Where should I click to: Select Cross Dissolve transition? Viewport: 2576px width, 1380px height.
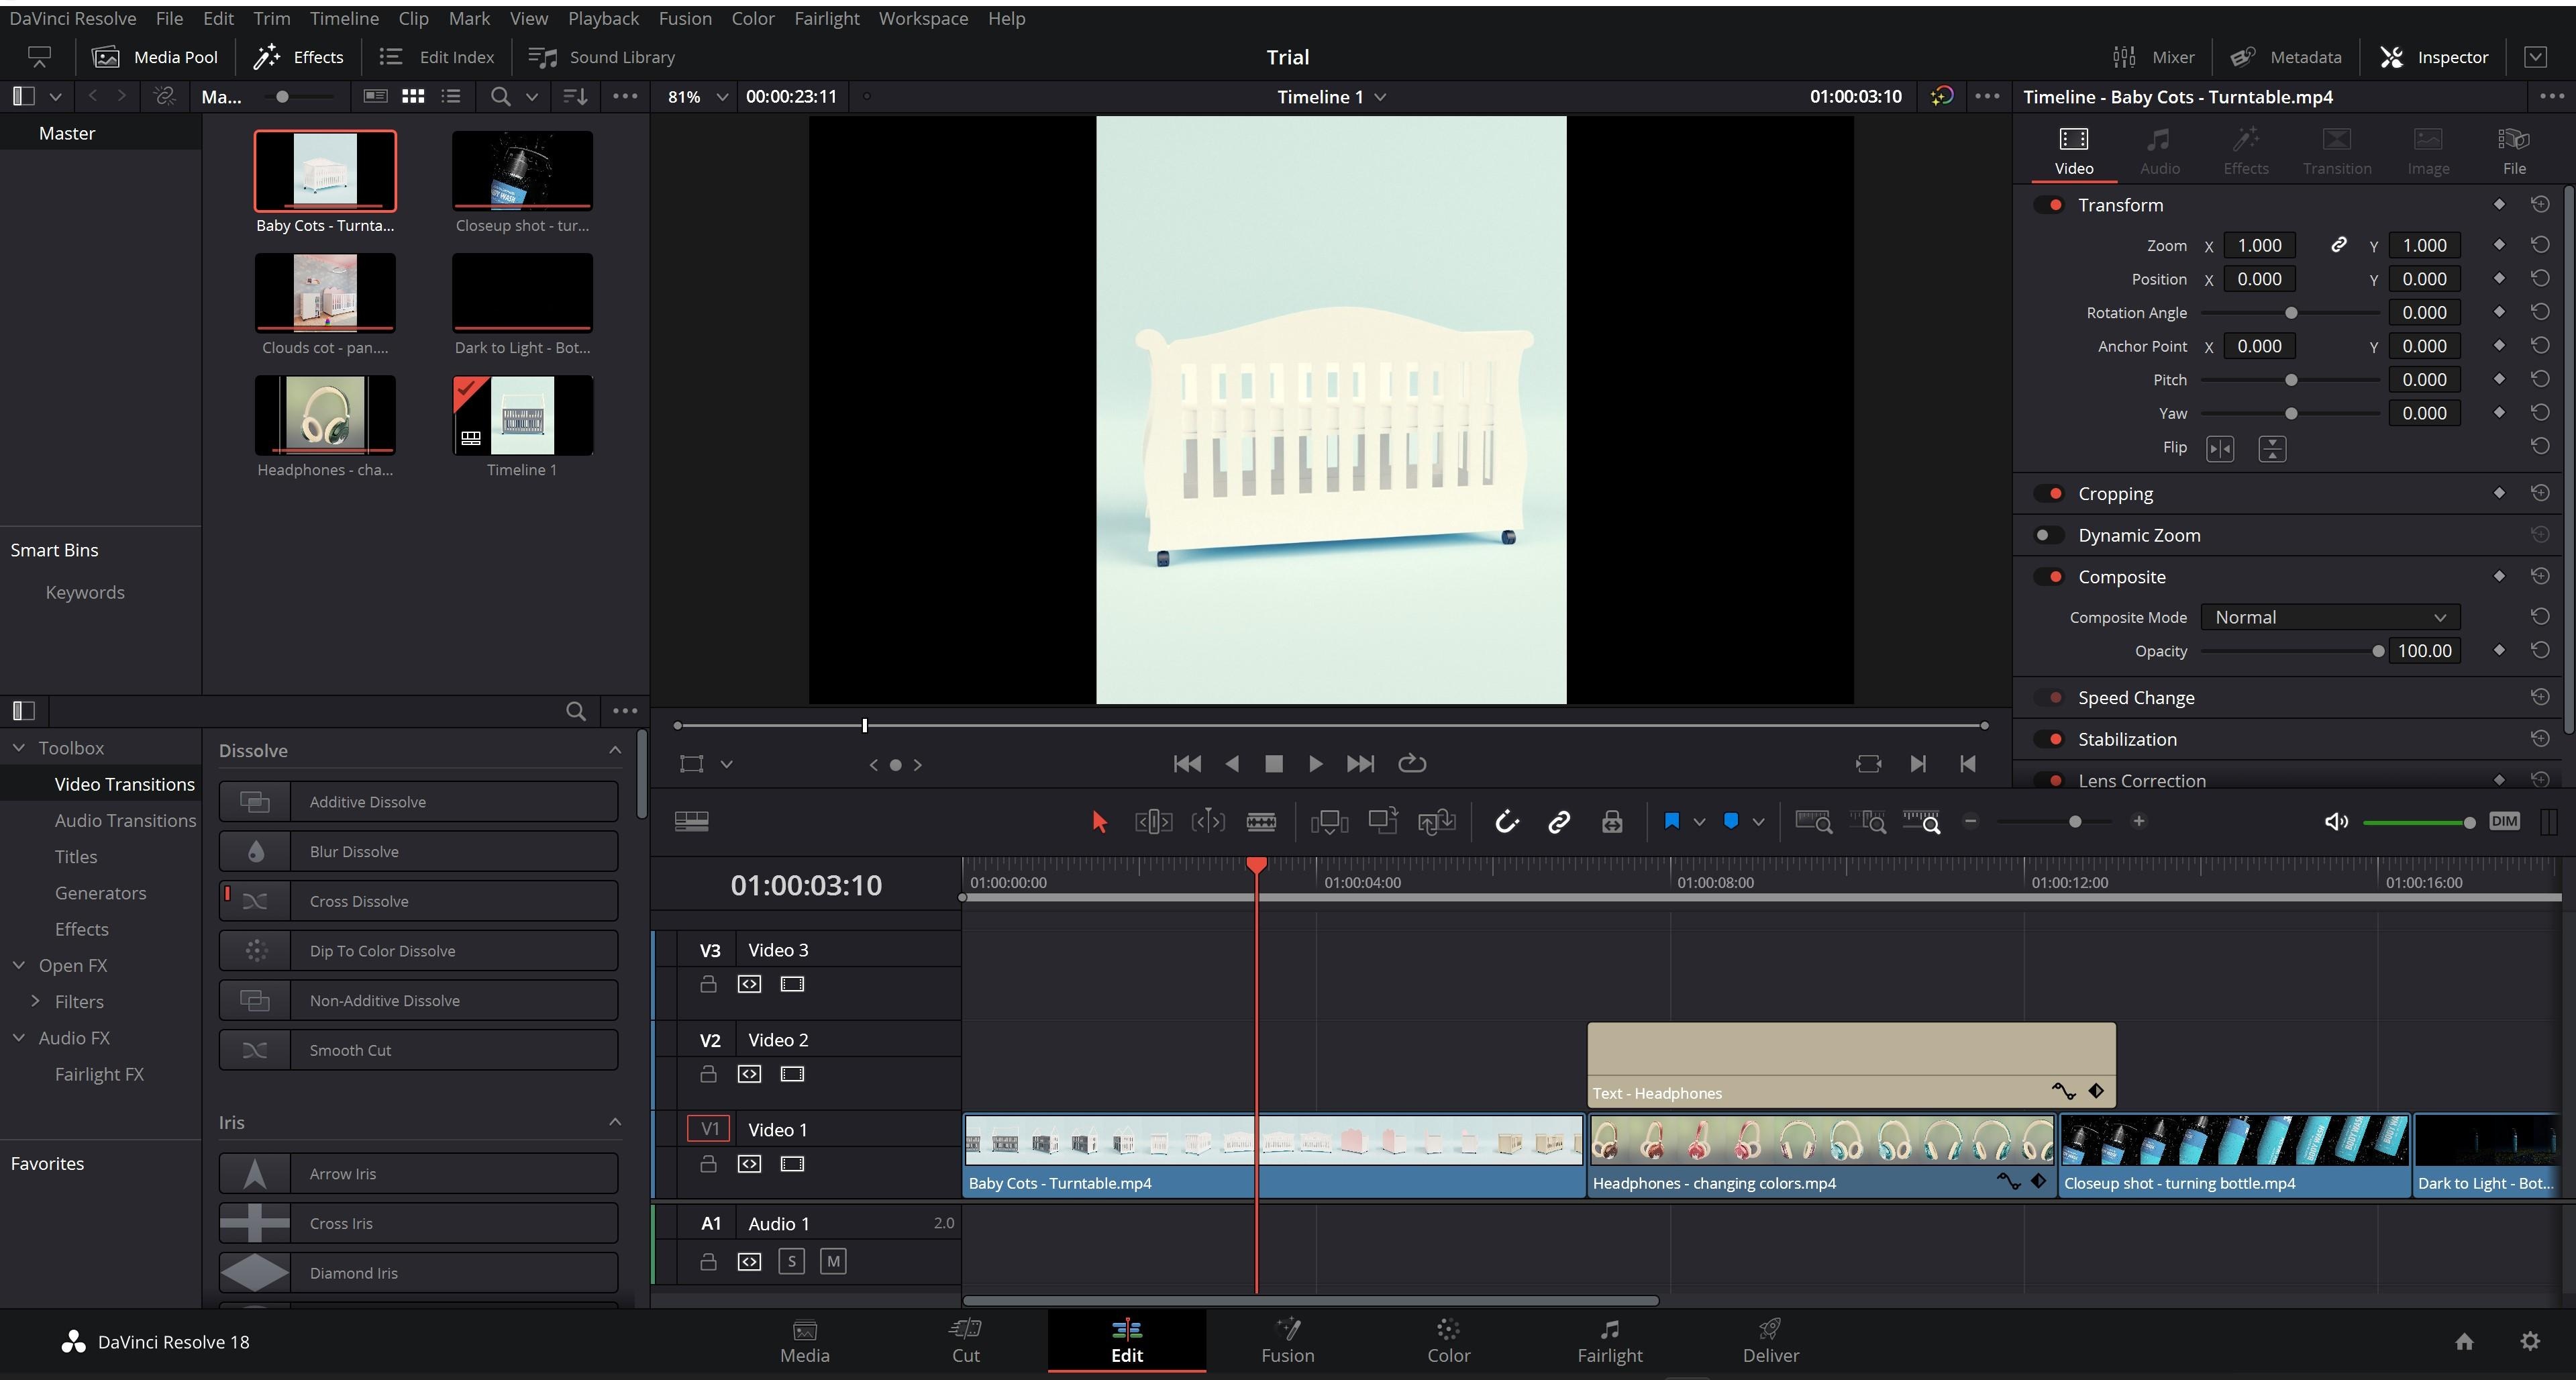pos(418,901)
